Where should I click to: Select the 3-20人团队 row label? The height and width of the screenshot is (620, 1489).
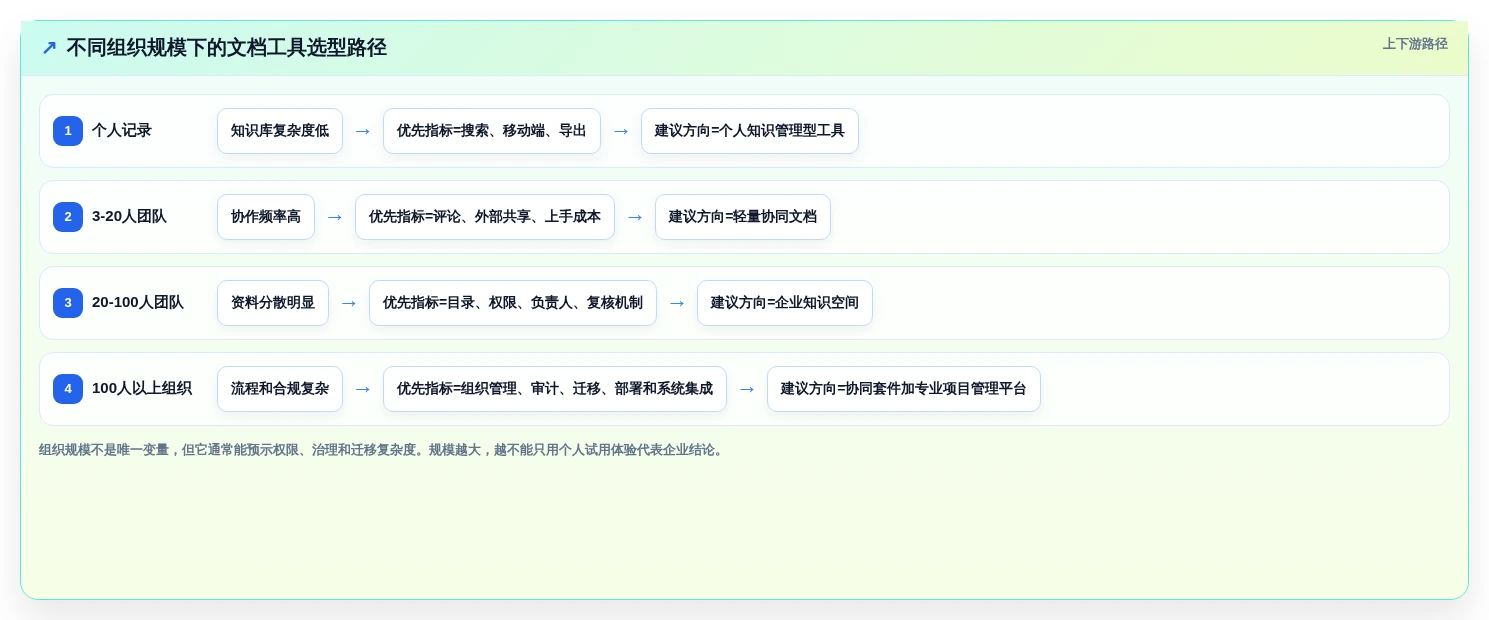pos(129,217)
